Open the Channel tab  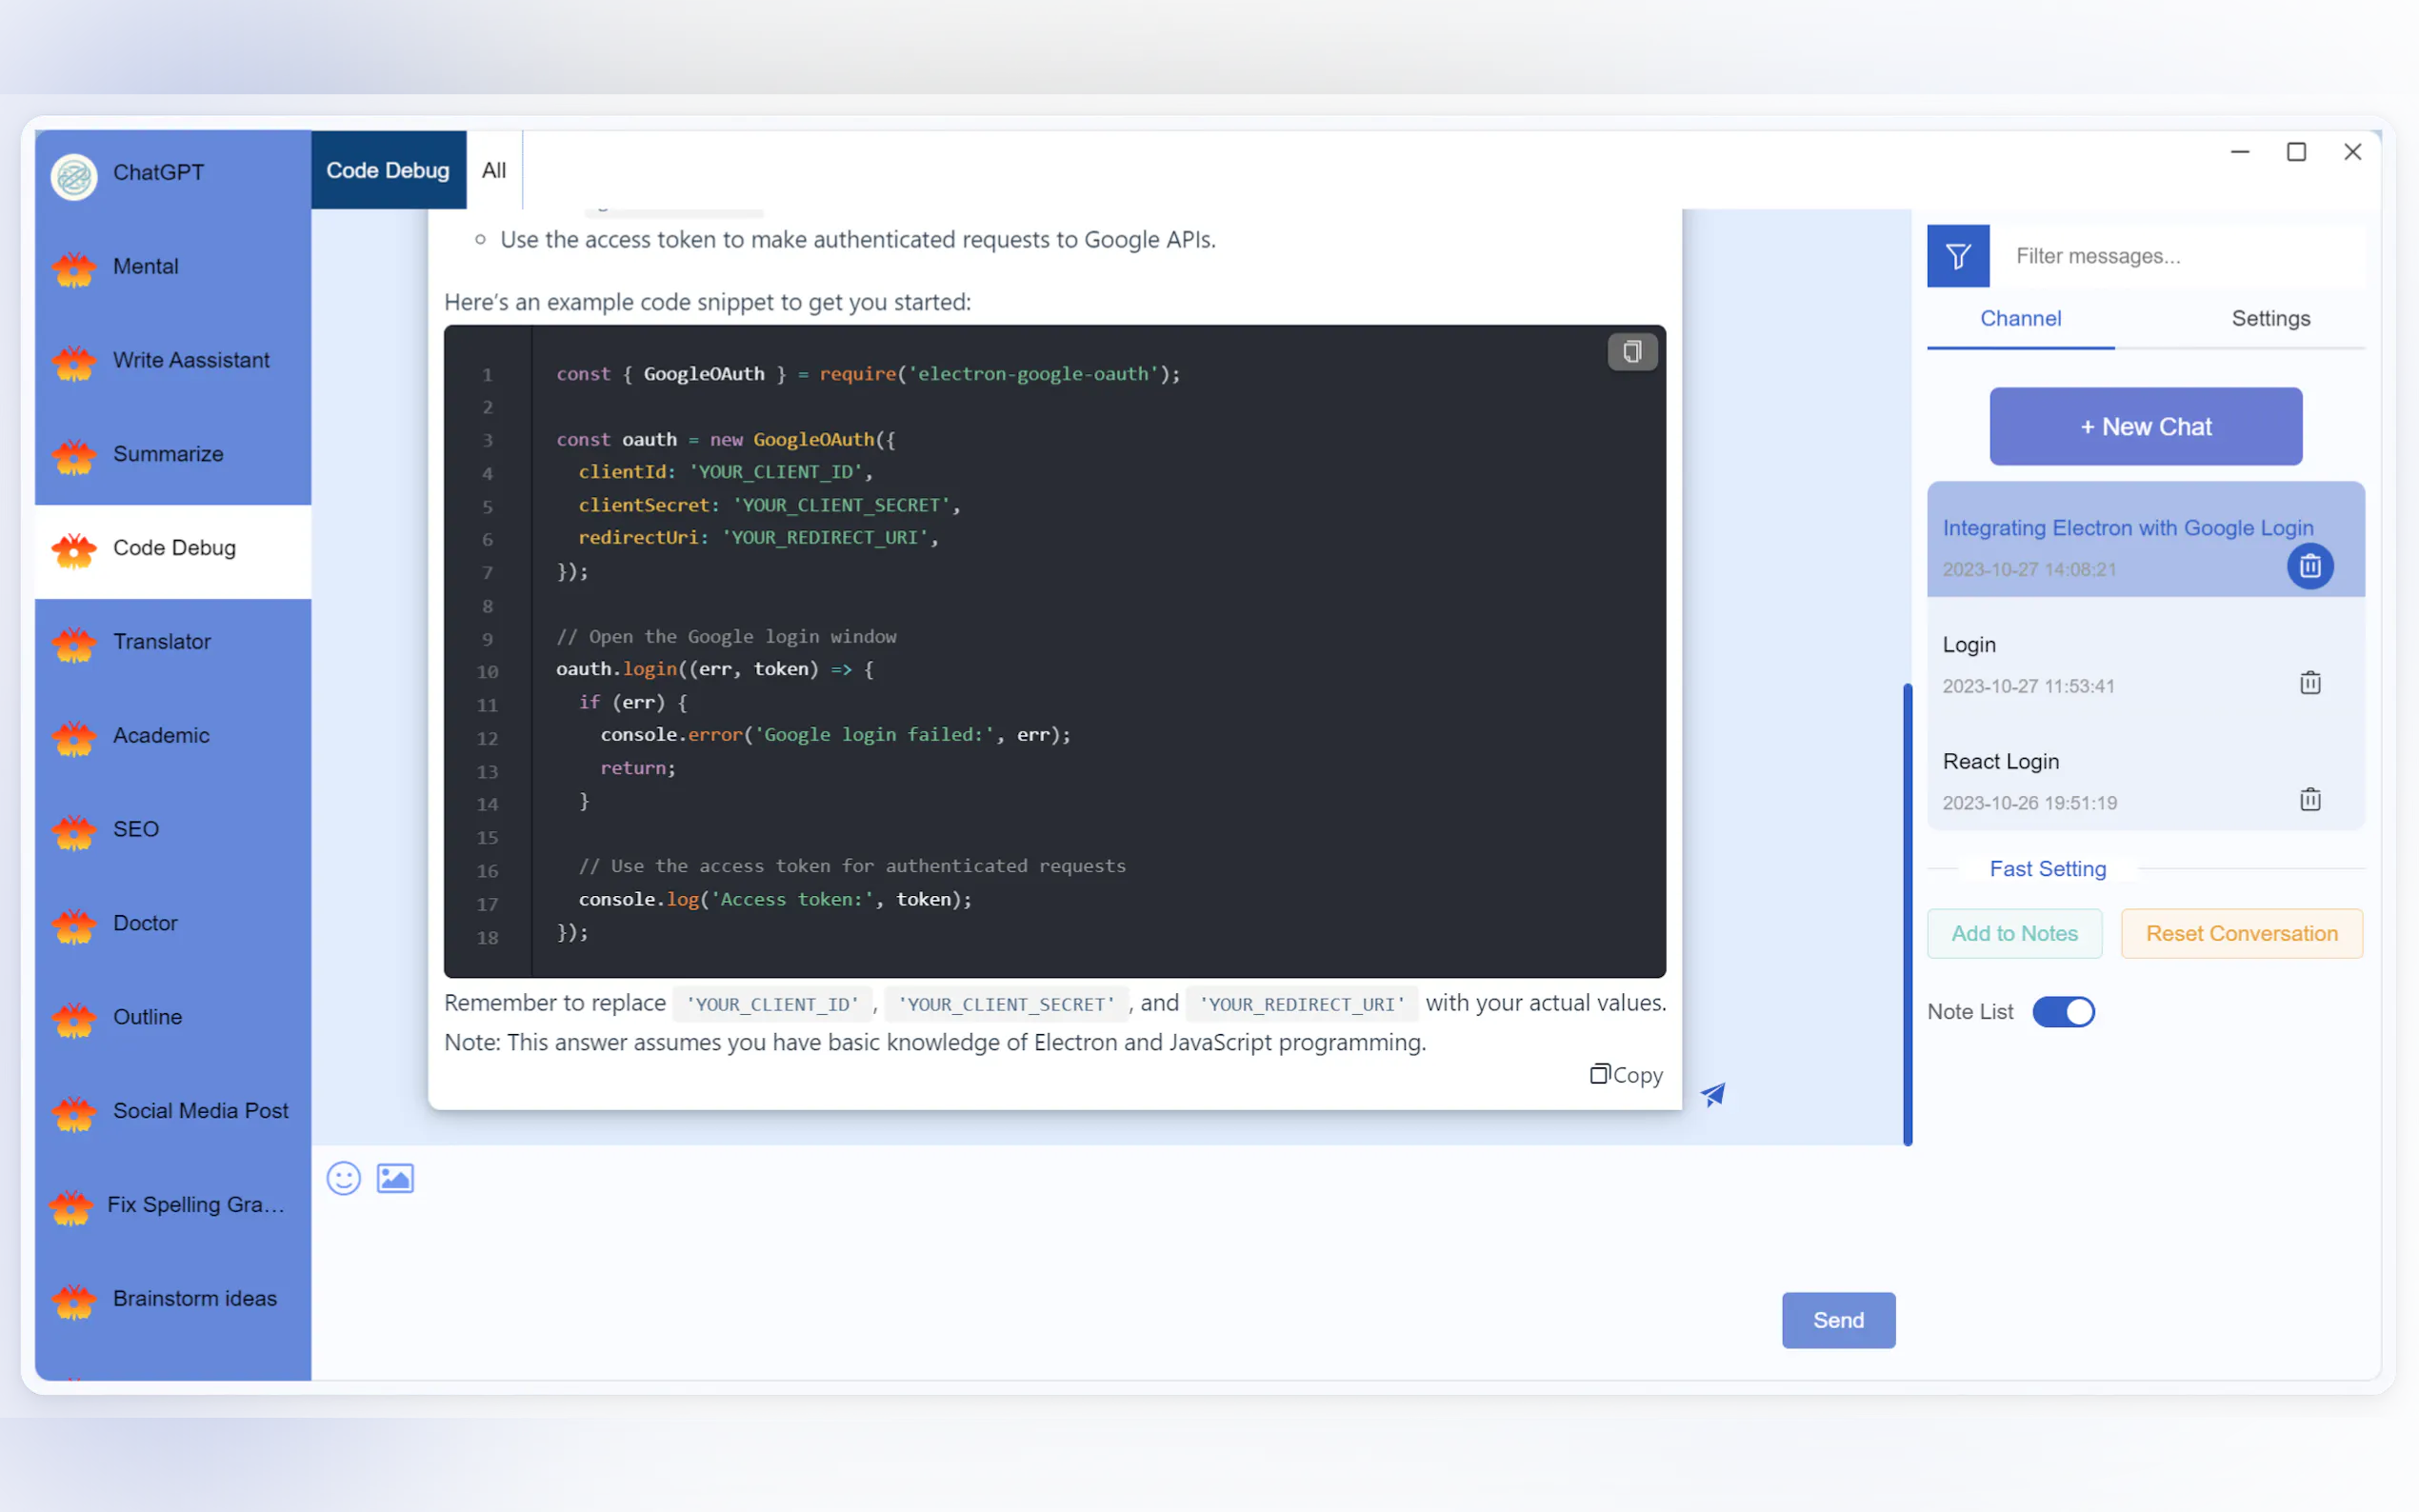[x=2020, y=318]
